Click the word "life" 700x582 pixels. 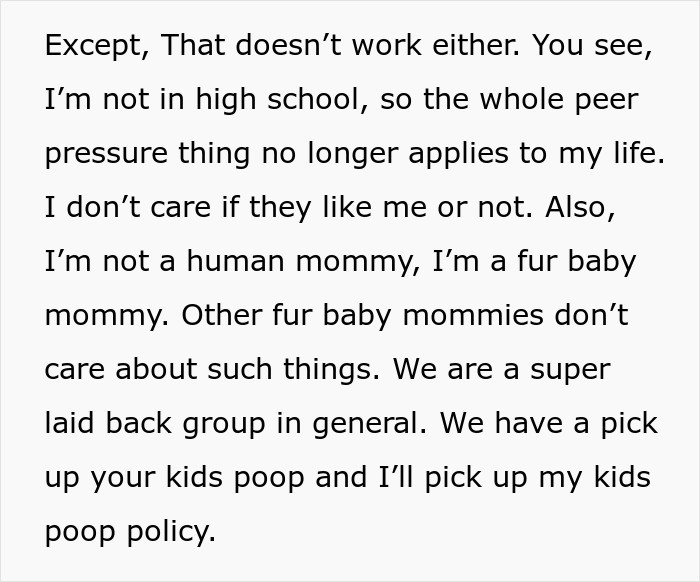click(636, 155)
